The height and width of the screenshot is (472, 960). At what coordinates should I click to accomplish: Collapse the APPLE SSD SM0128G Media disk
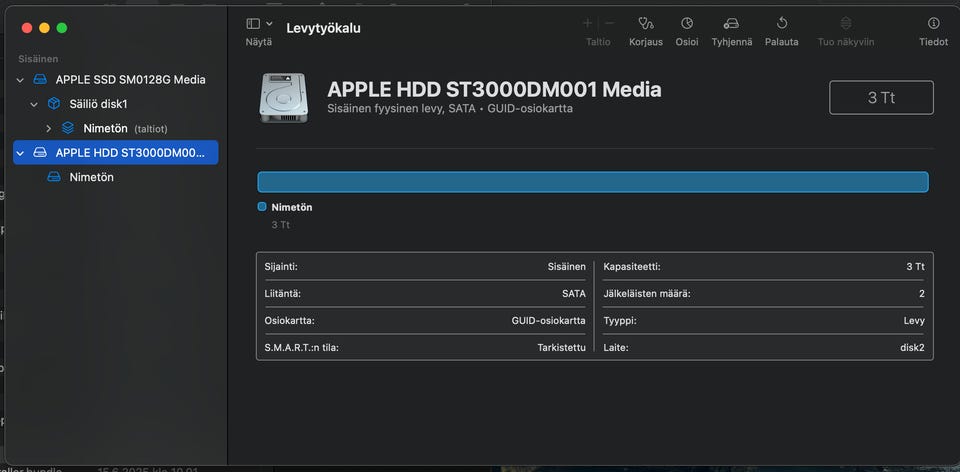click(x=20, y=80)
